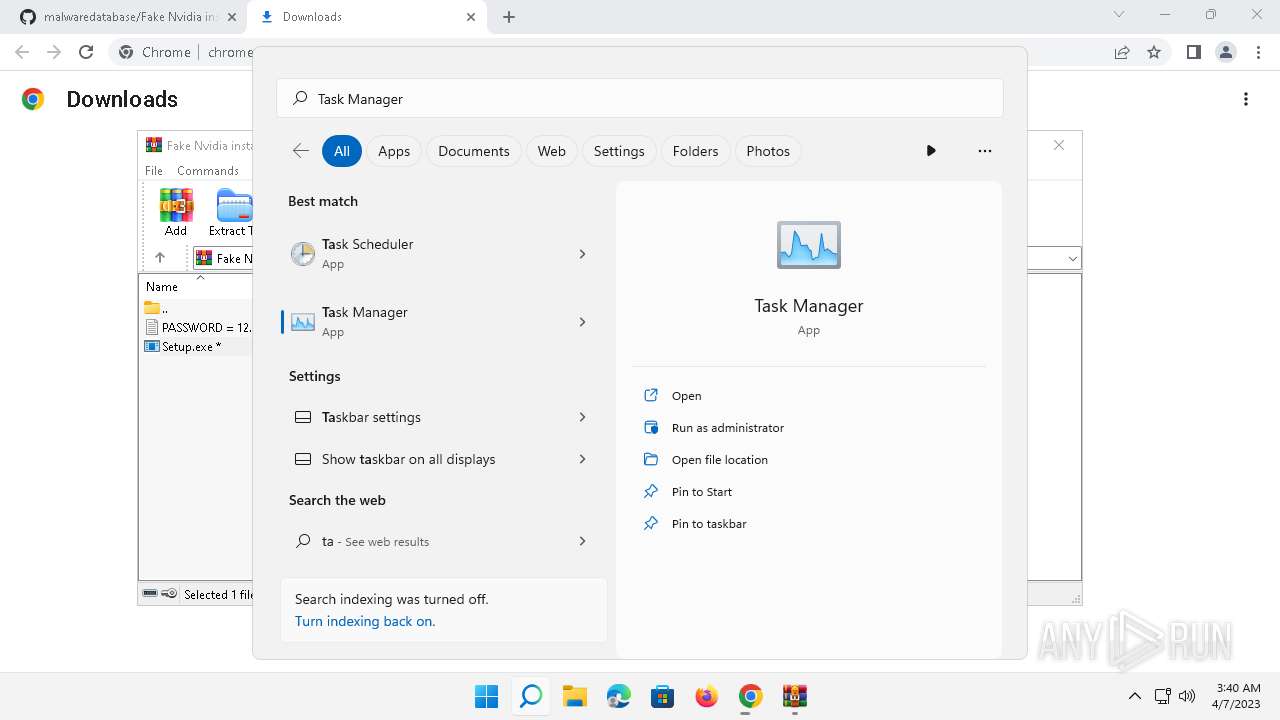The height and width of the screenshot is (720, 1280).
Task: Open Microsoft Edge from taskbar
Action: 618,696
